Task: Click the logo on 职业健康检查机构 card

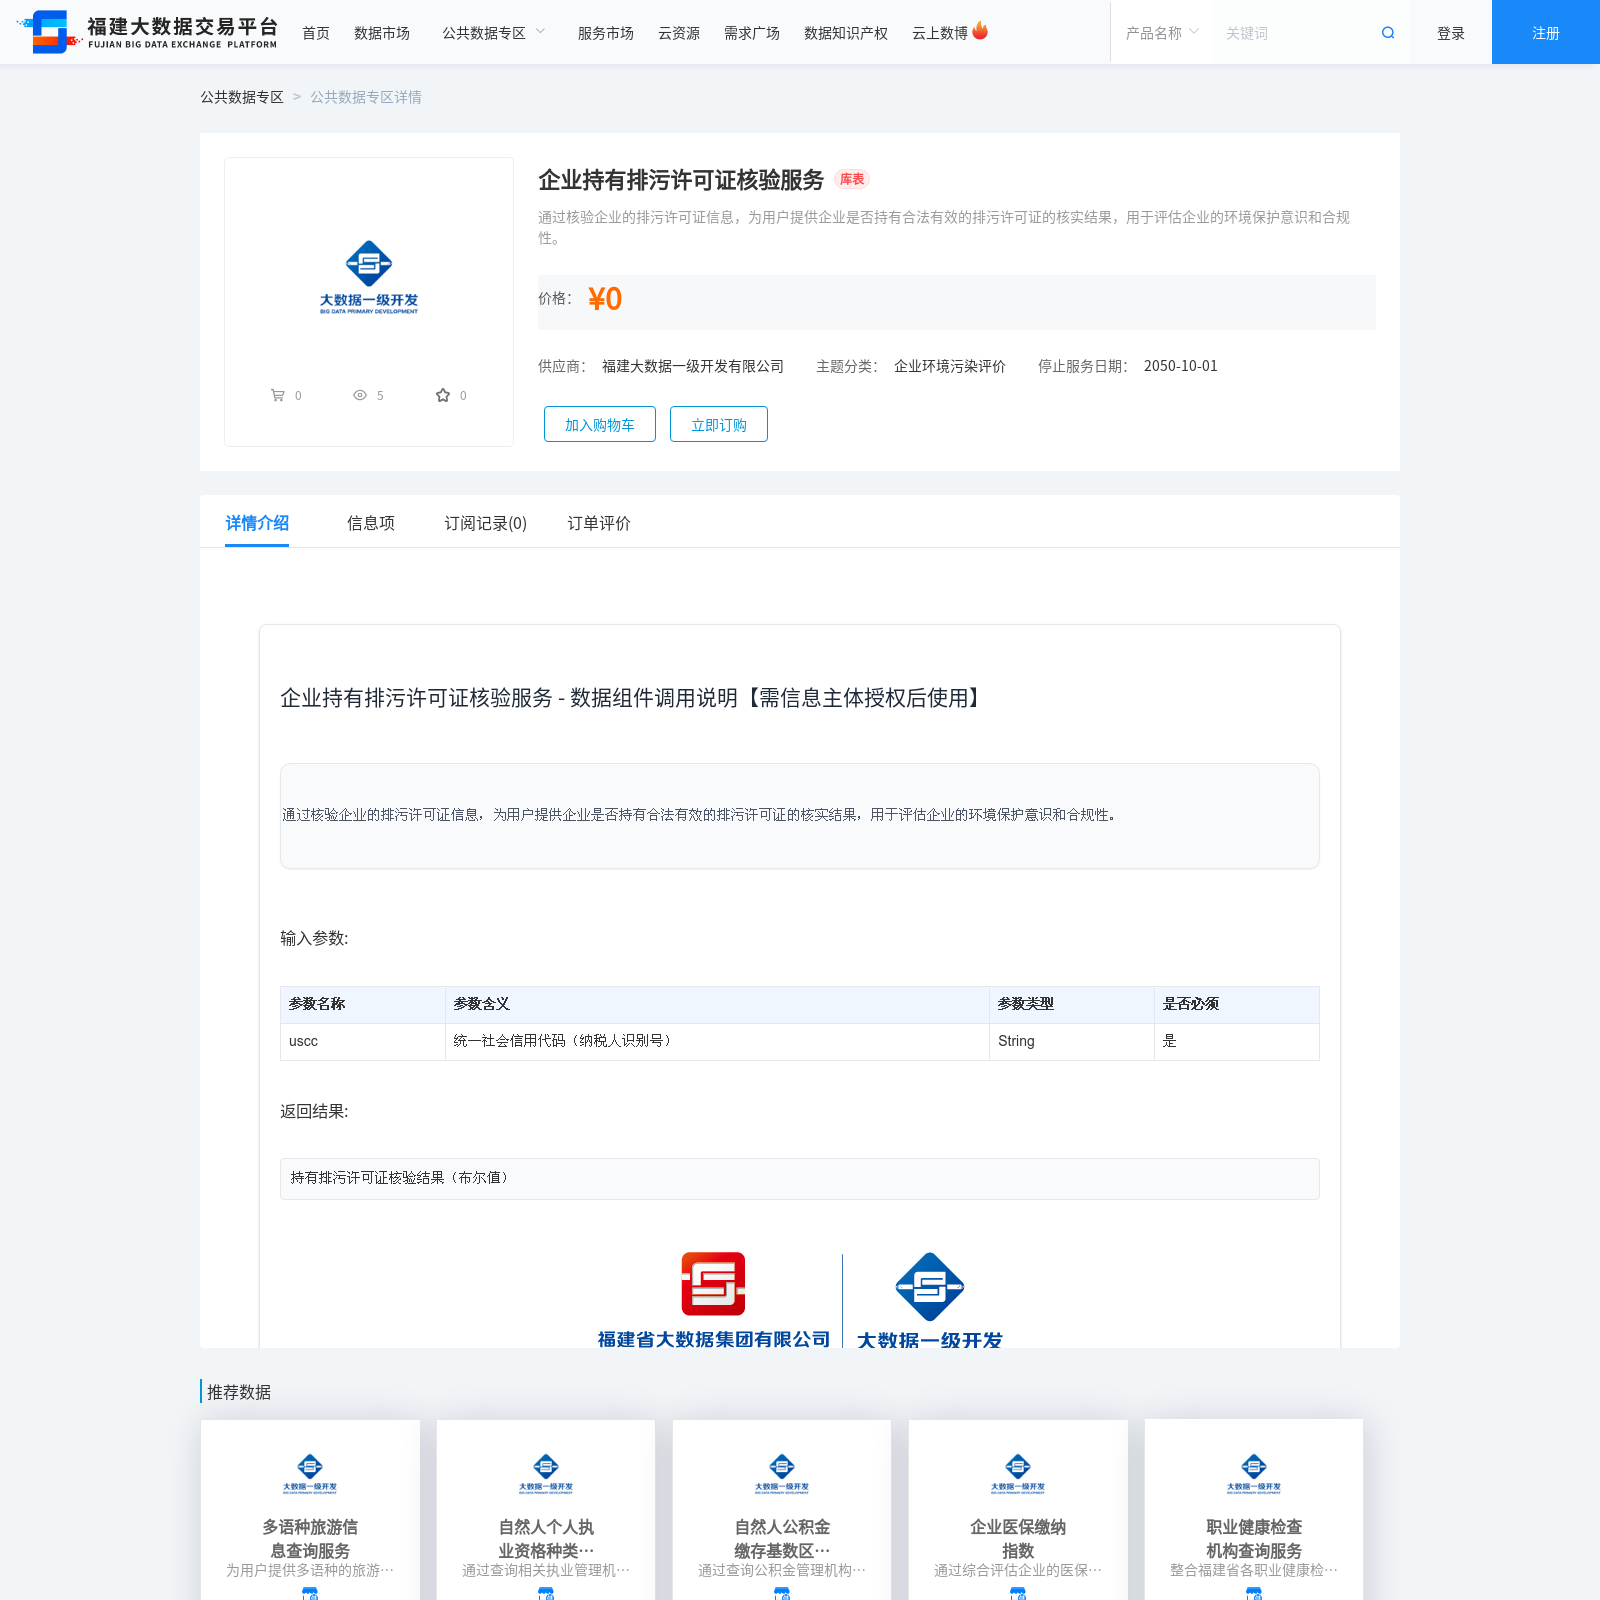Action: click(1254, 1472)
